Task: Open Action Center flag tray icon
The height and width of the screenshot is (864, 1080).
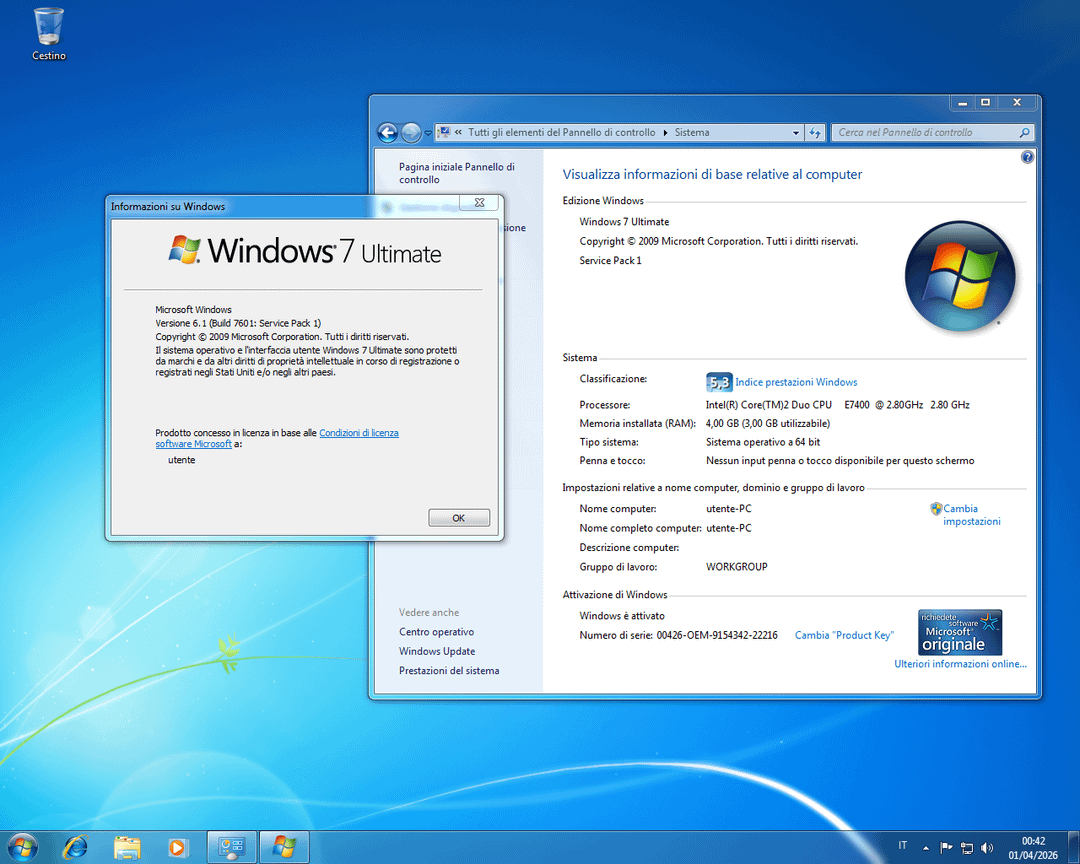Action: pyautogui.click(x=946, y=848)
